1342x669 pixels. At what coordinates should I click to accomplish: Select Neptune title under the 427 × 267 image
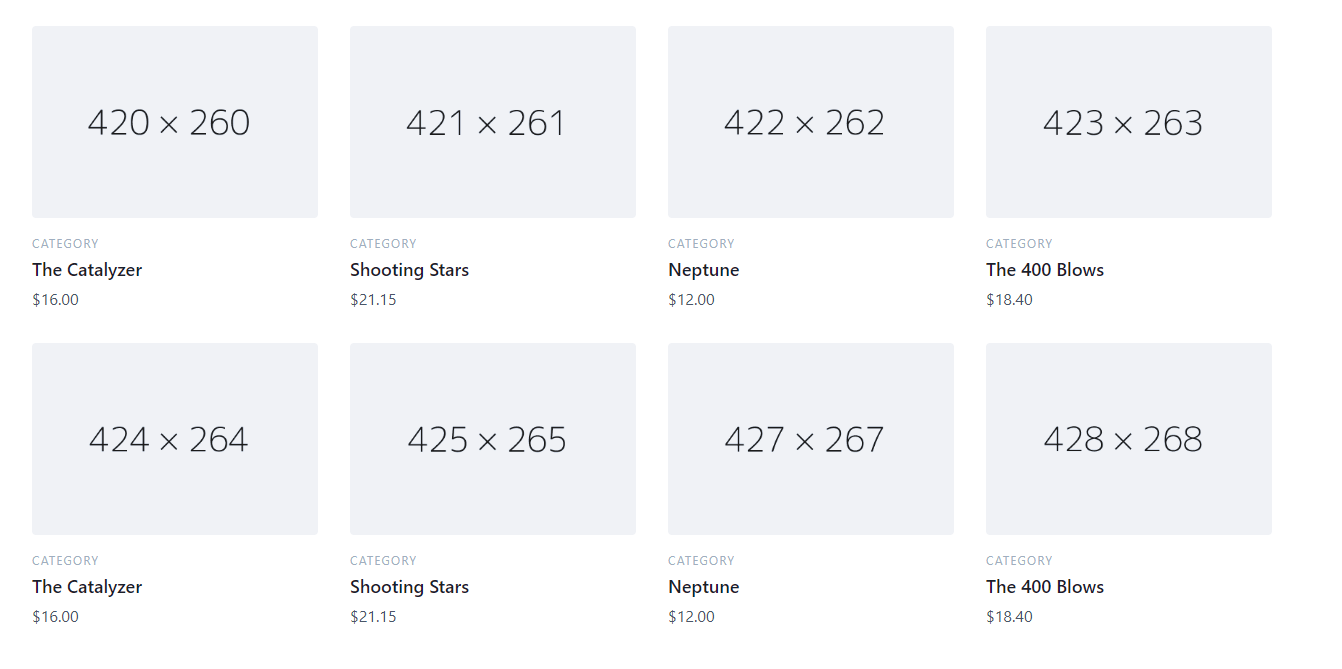pos(704,587)
